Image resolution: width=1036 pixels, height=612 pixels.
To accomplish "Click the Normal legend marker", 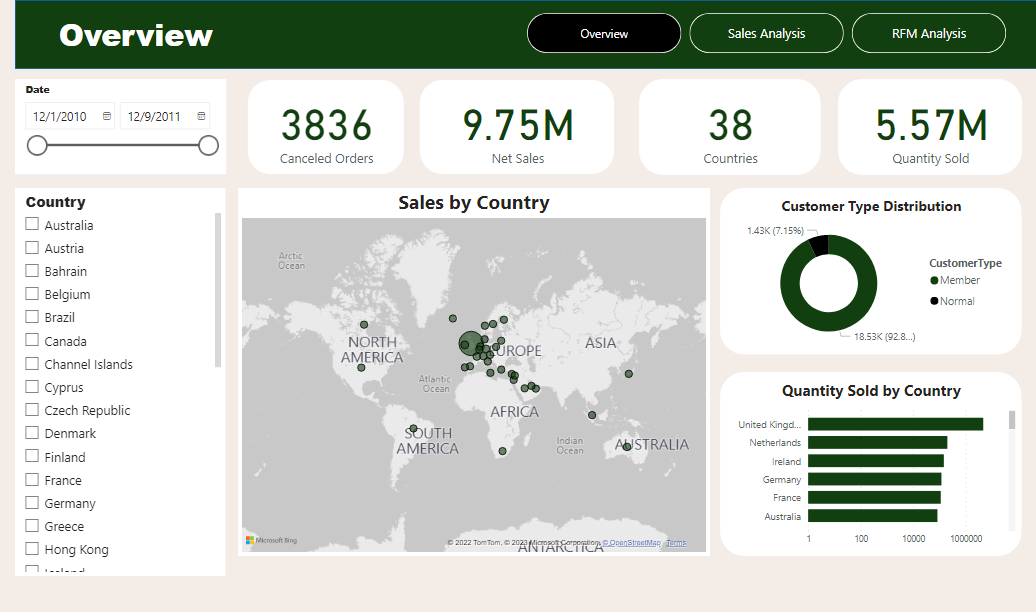I will (x=934, y=301).
